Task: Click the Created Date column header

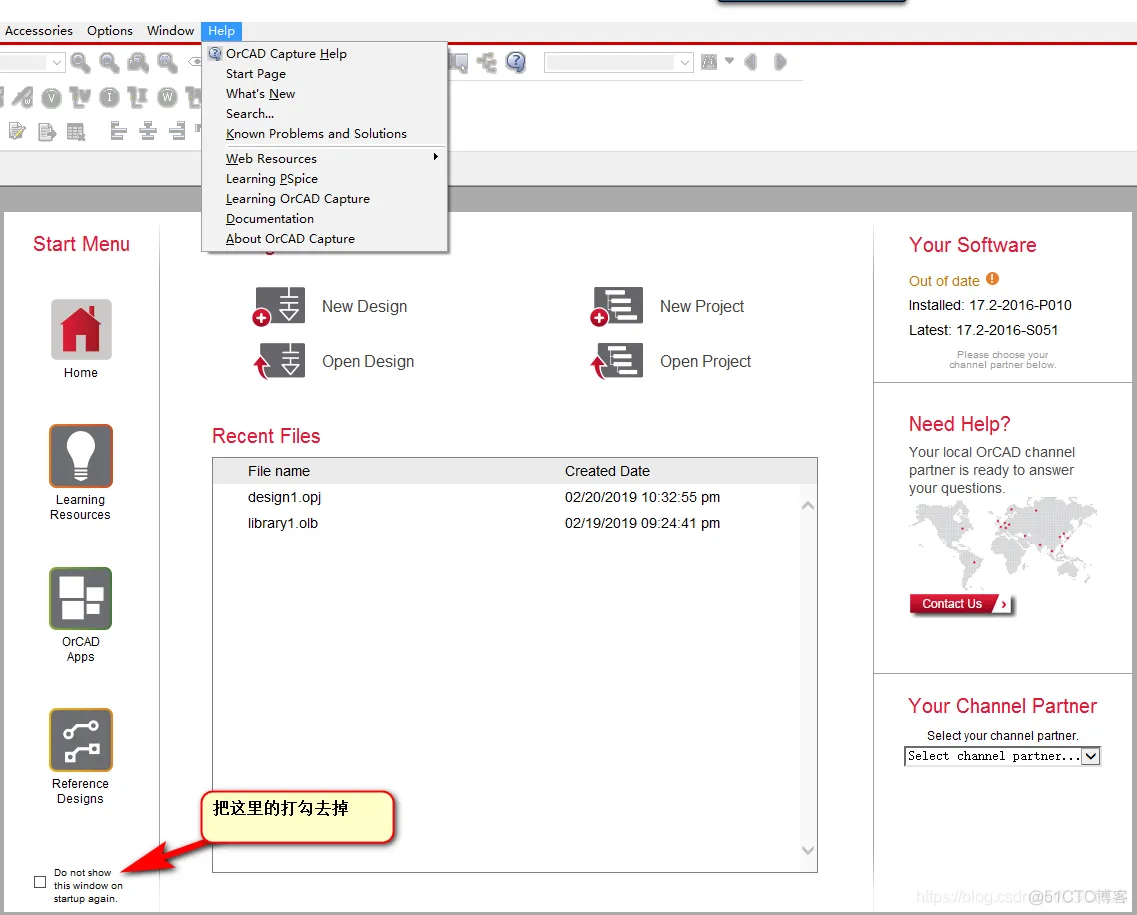Action: [607, 471]
